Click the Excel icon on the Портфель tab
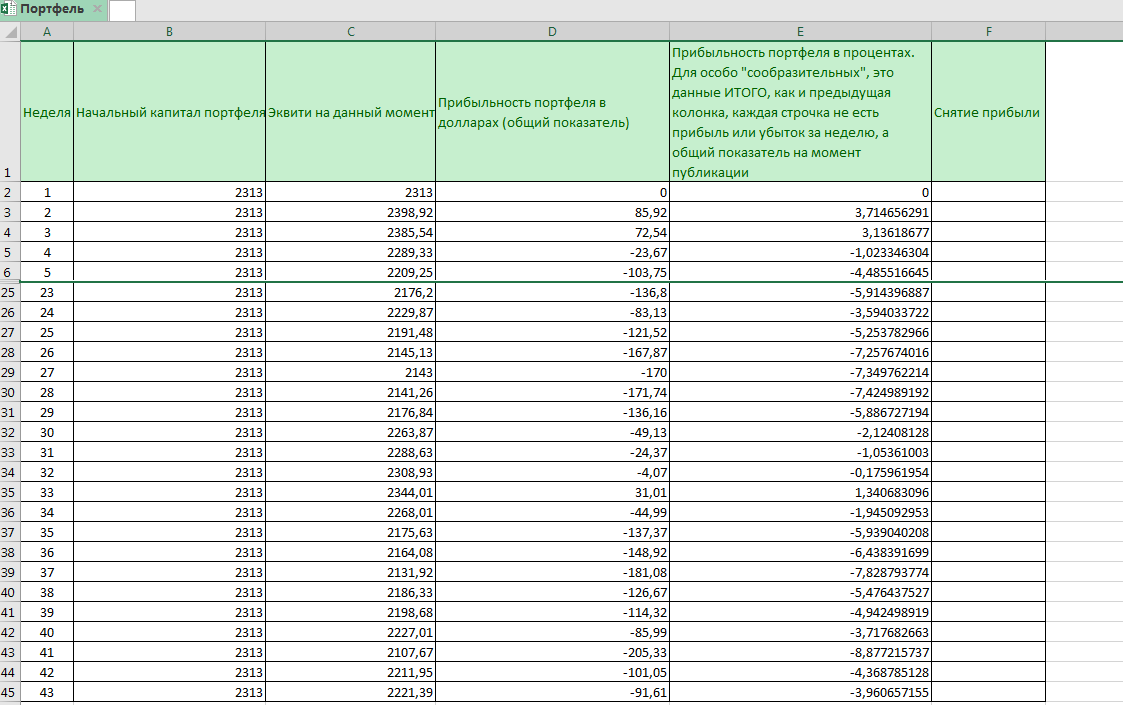 [9, 9]
